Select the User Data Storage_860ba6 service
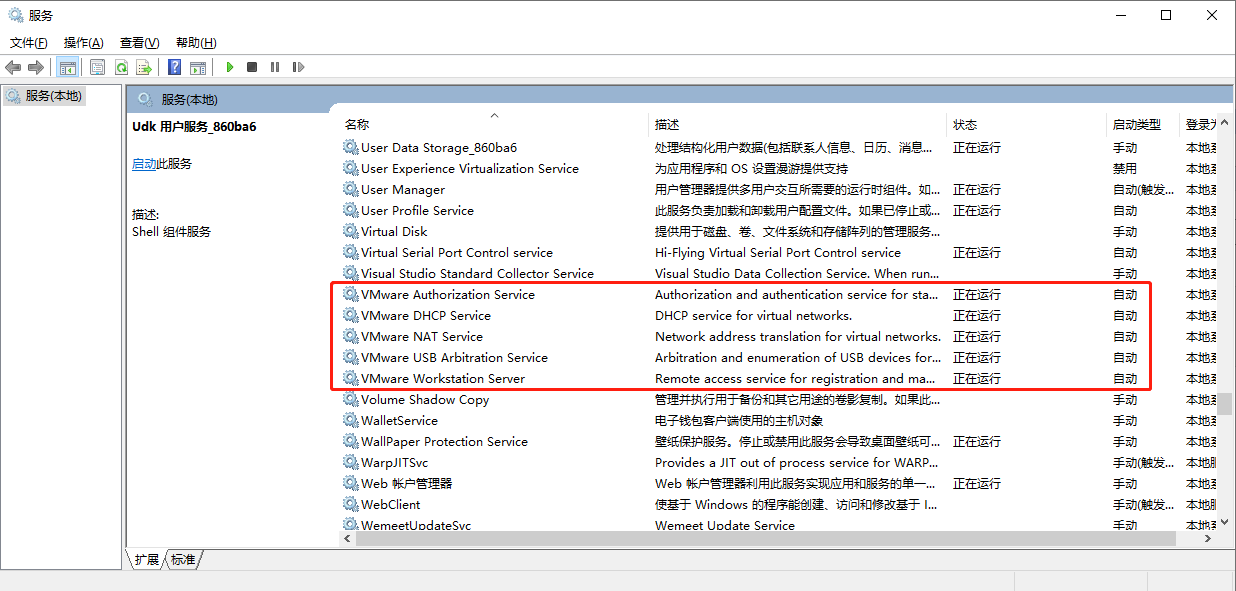 [439, 147]
